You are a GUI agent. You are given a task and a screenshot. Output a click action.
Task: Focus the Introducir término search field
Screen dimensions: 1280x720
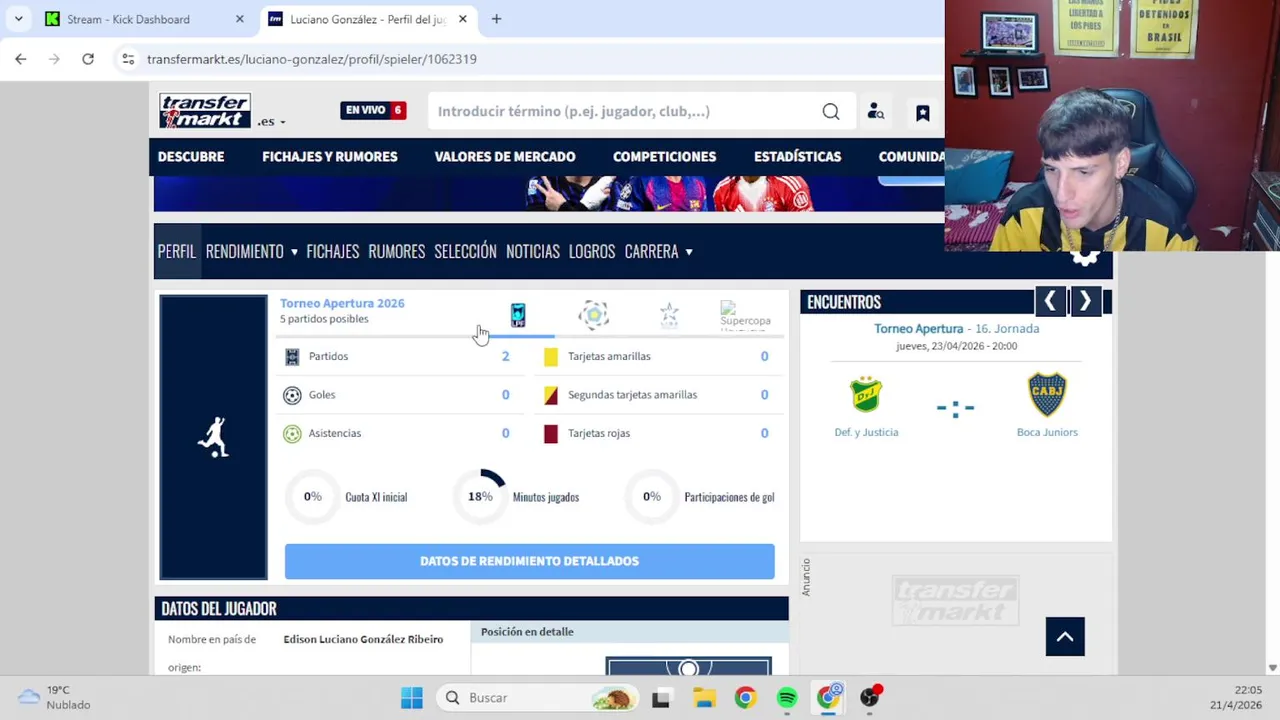(x=625, y=111)
